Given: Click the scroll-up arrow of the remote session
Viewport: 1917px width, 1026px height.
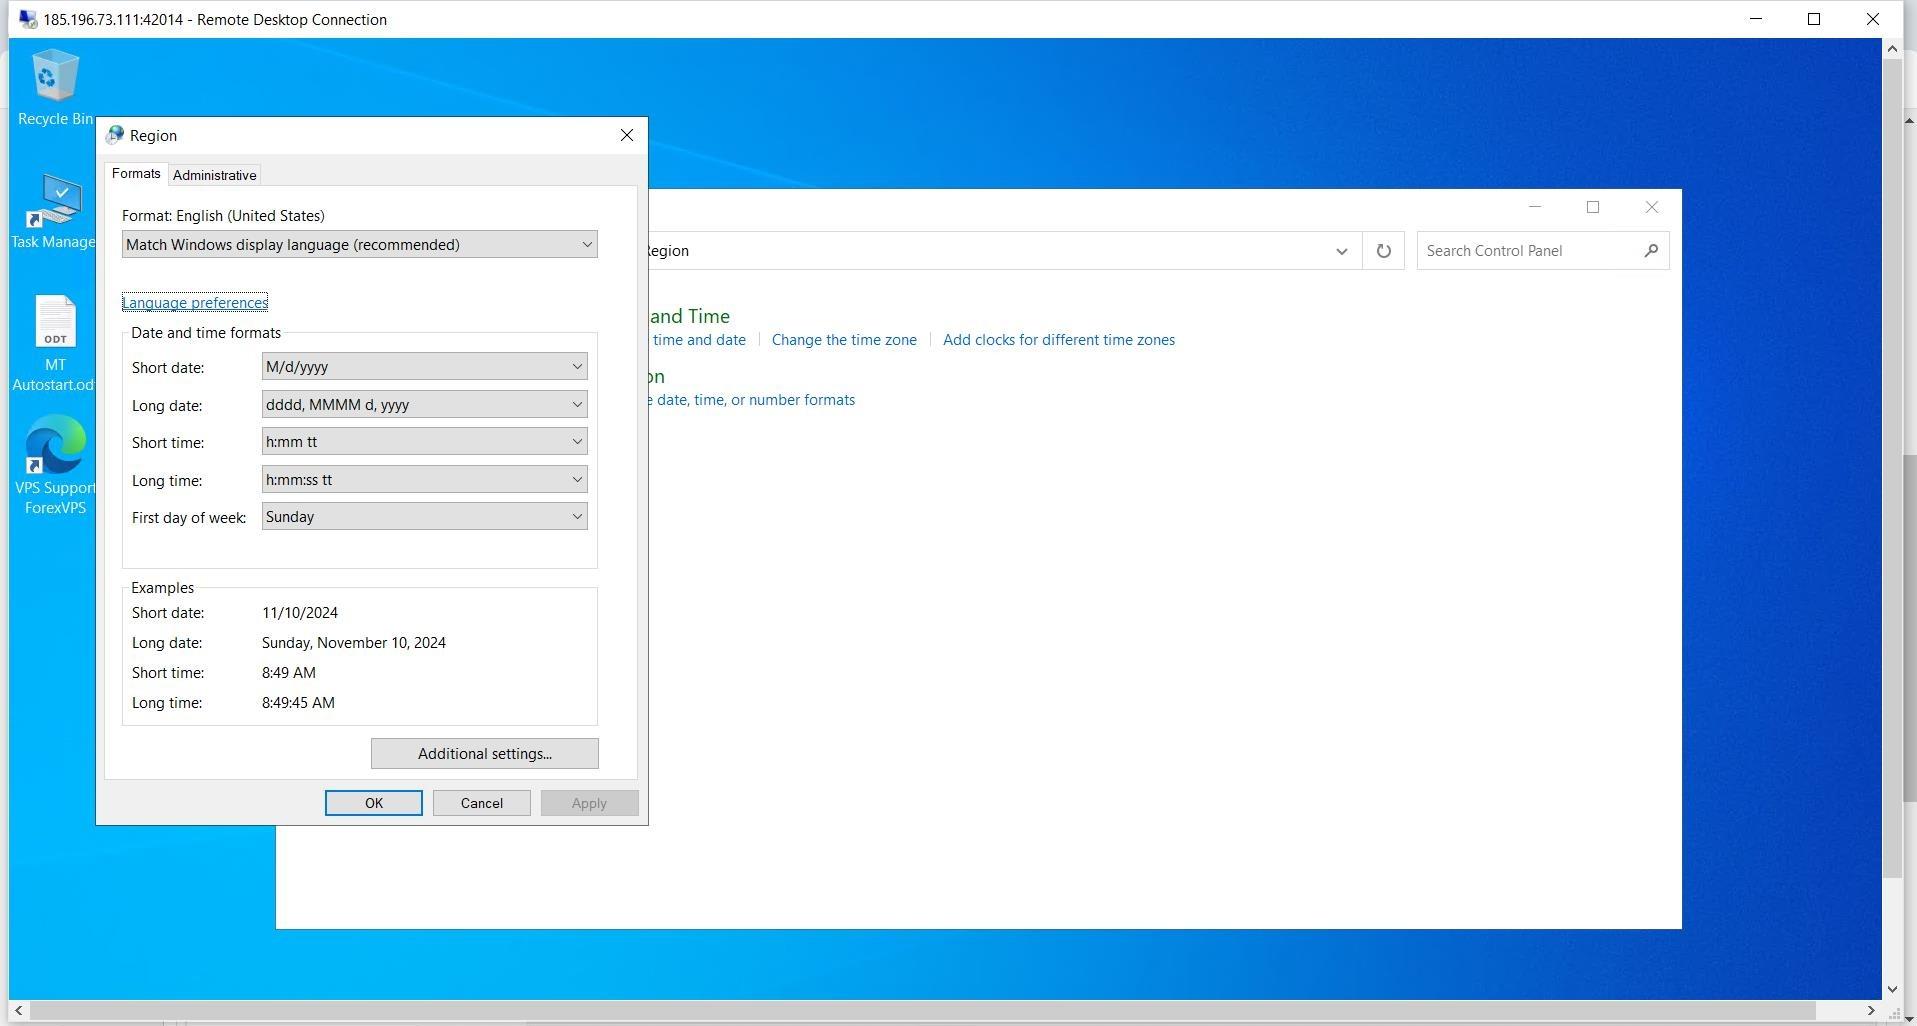Looking at the screenshot, I should pyautogui.click(x=1891, y=48).
